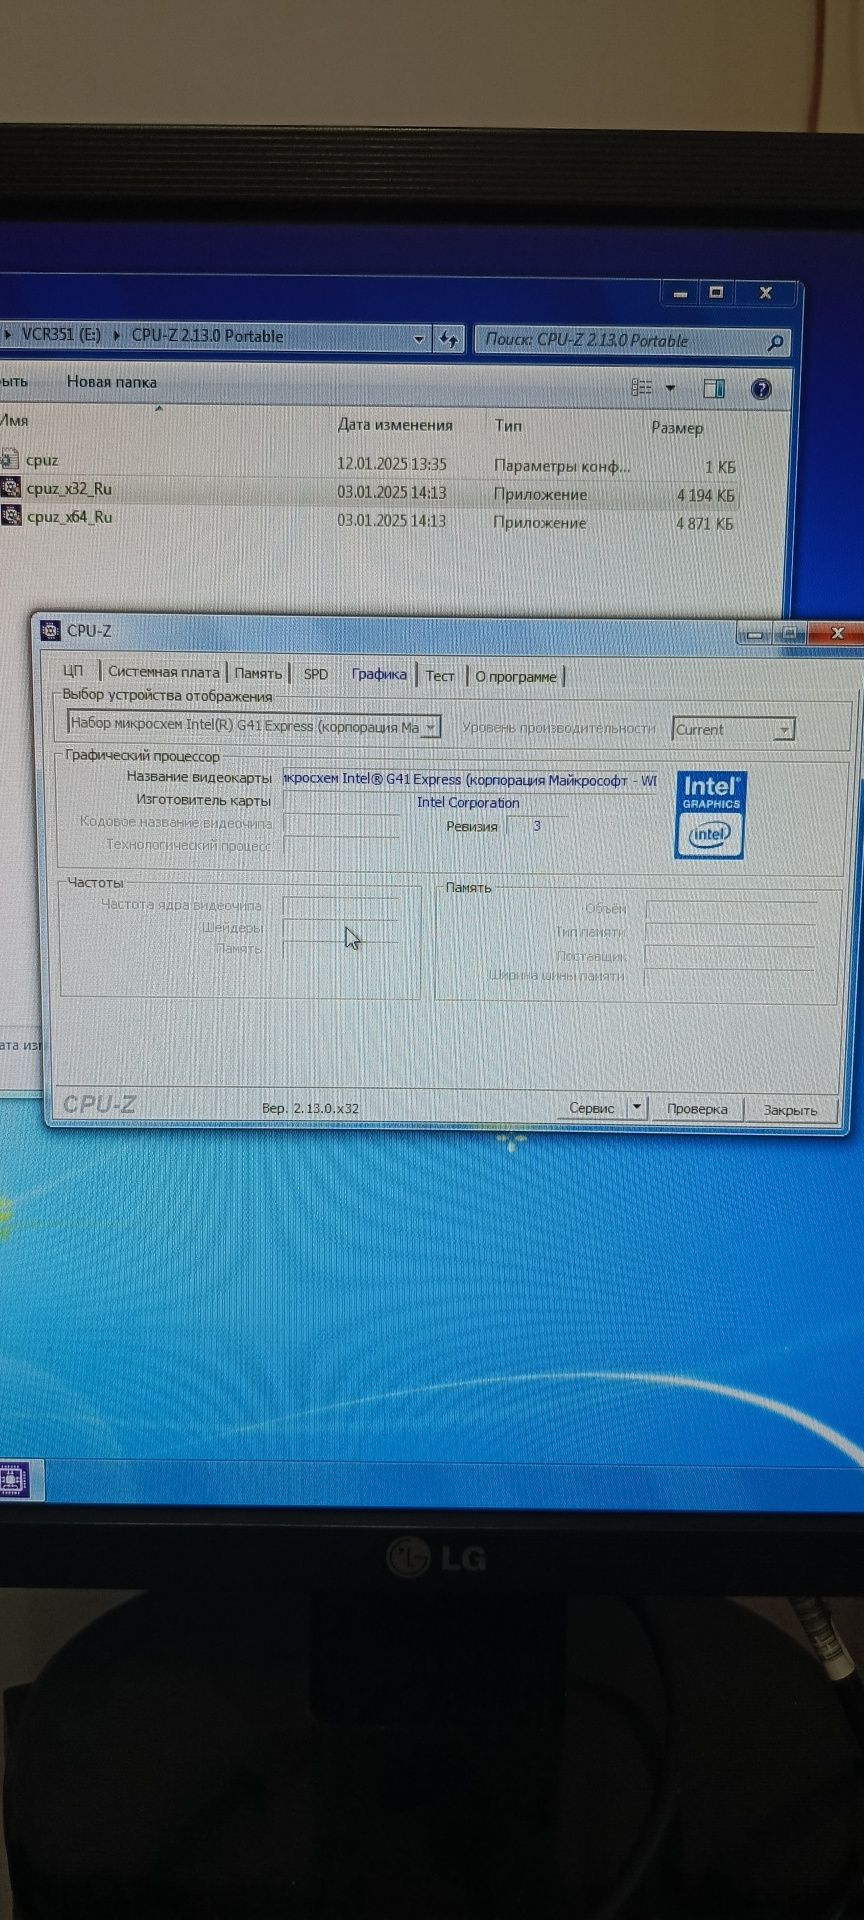Open the Тест tab

pyautogui.click(x=440, y=676)
